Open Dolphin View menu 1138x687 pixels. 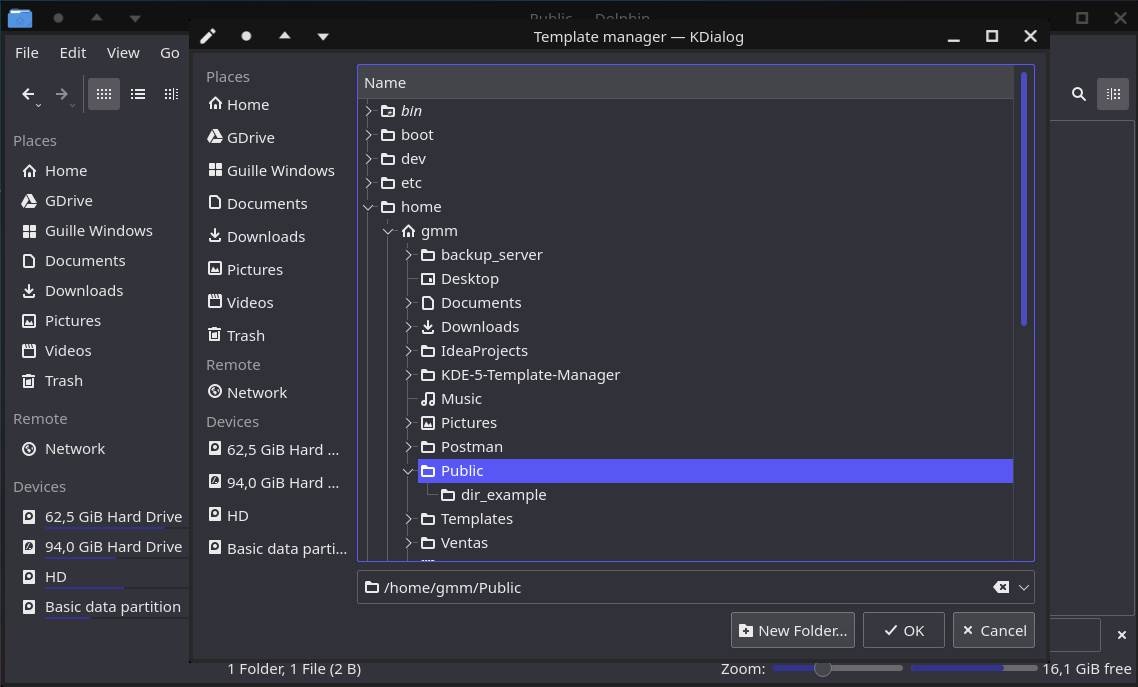point(123,53)
